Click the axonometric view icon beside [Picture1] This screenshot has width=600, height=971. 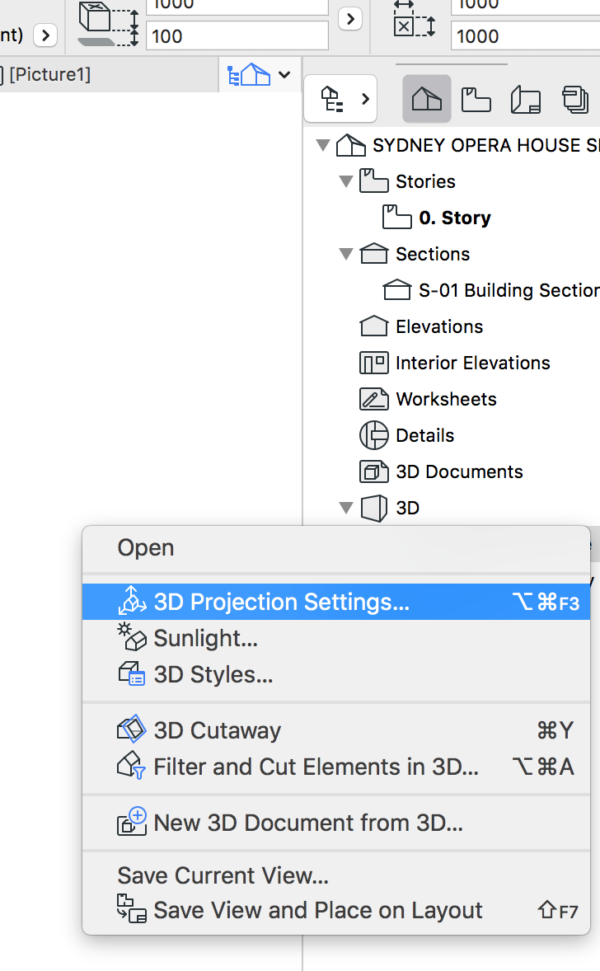tap(248, 74)
